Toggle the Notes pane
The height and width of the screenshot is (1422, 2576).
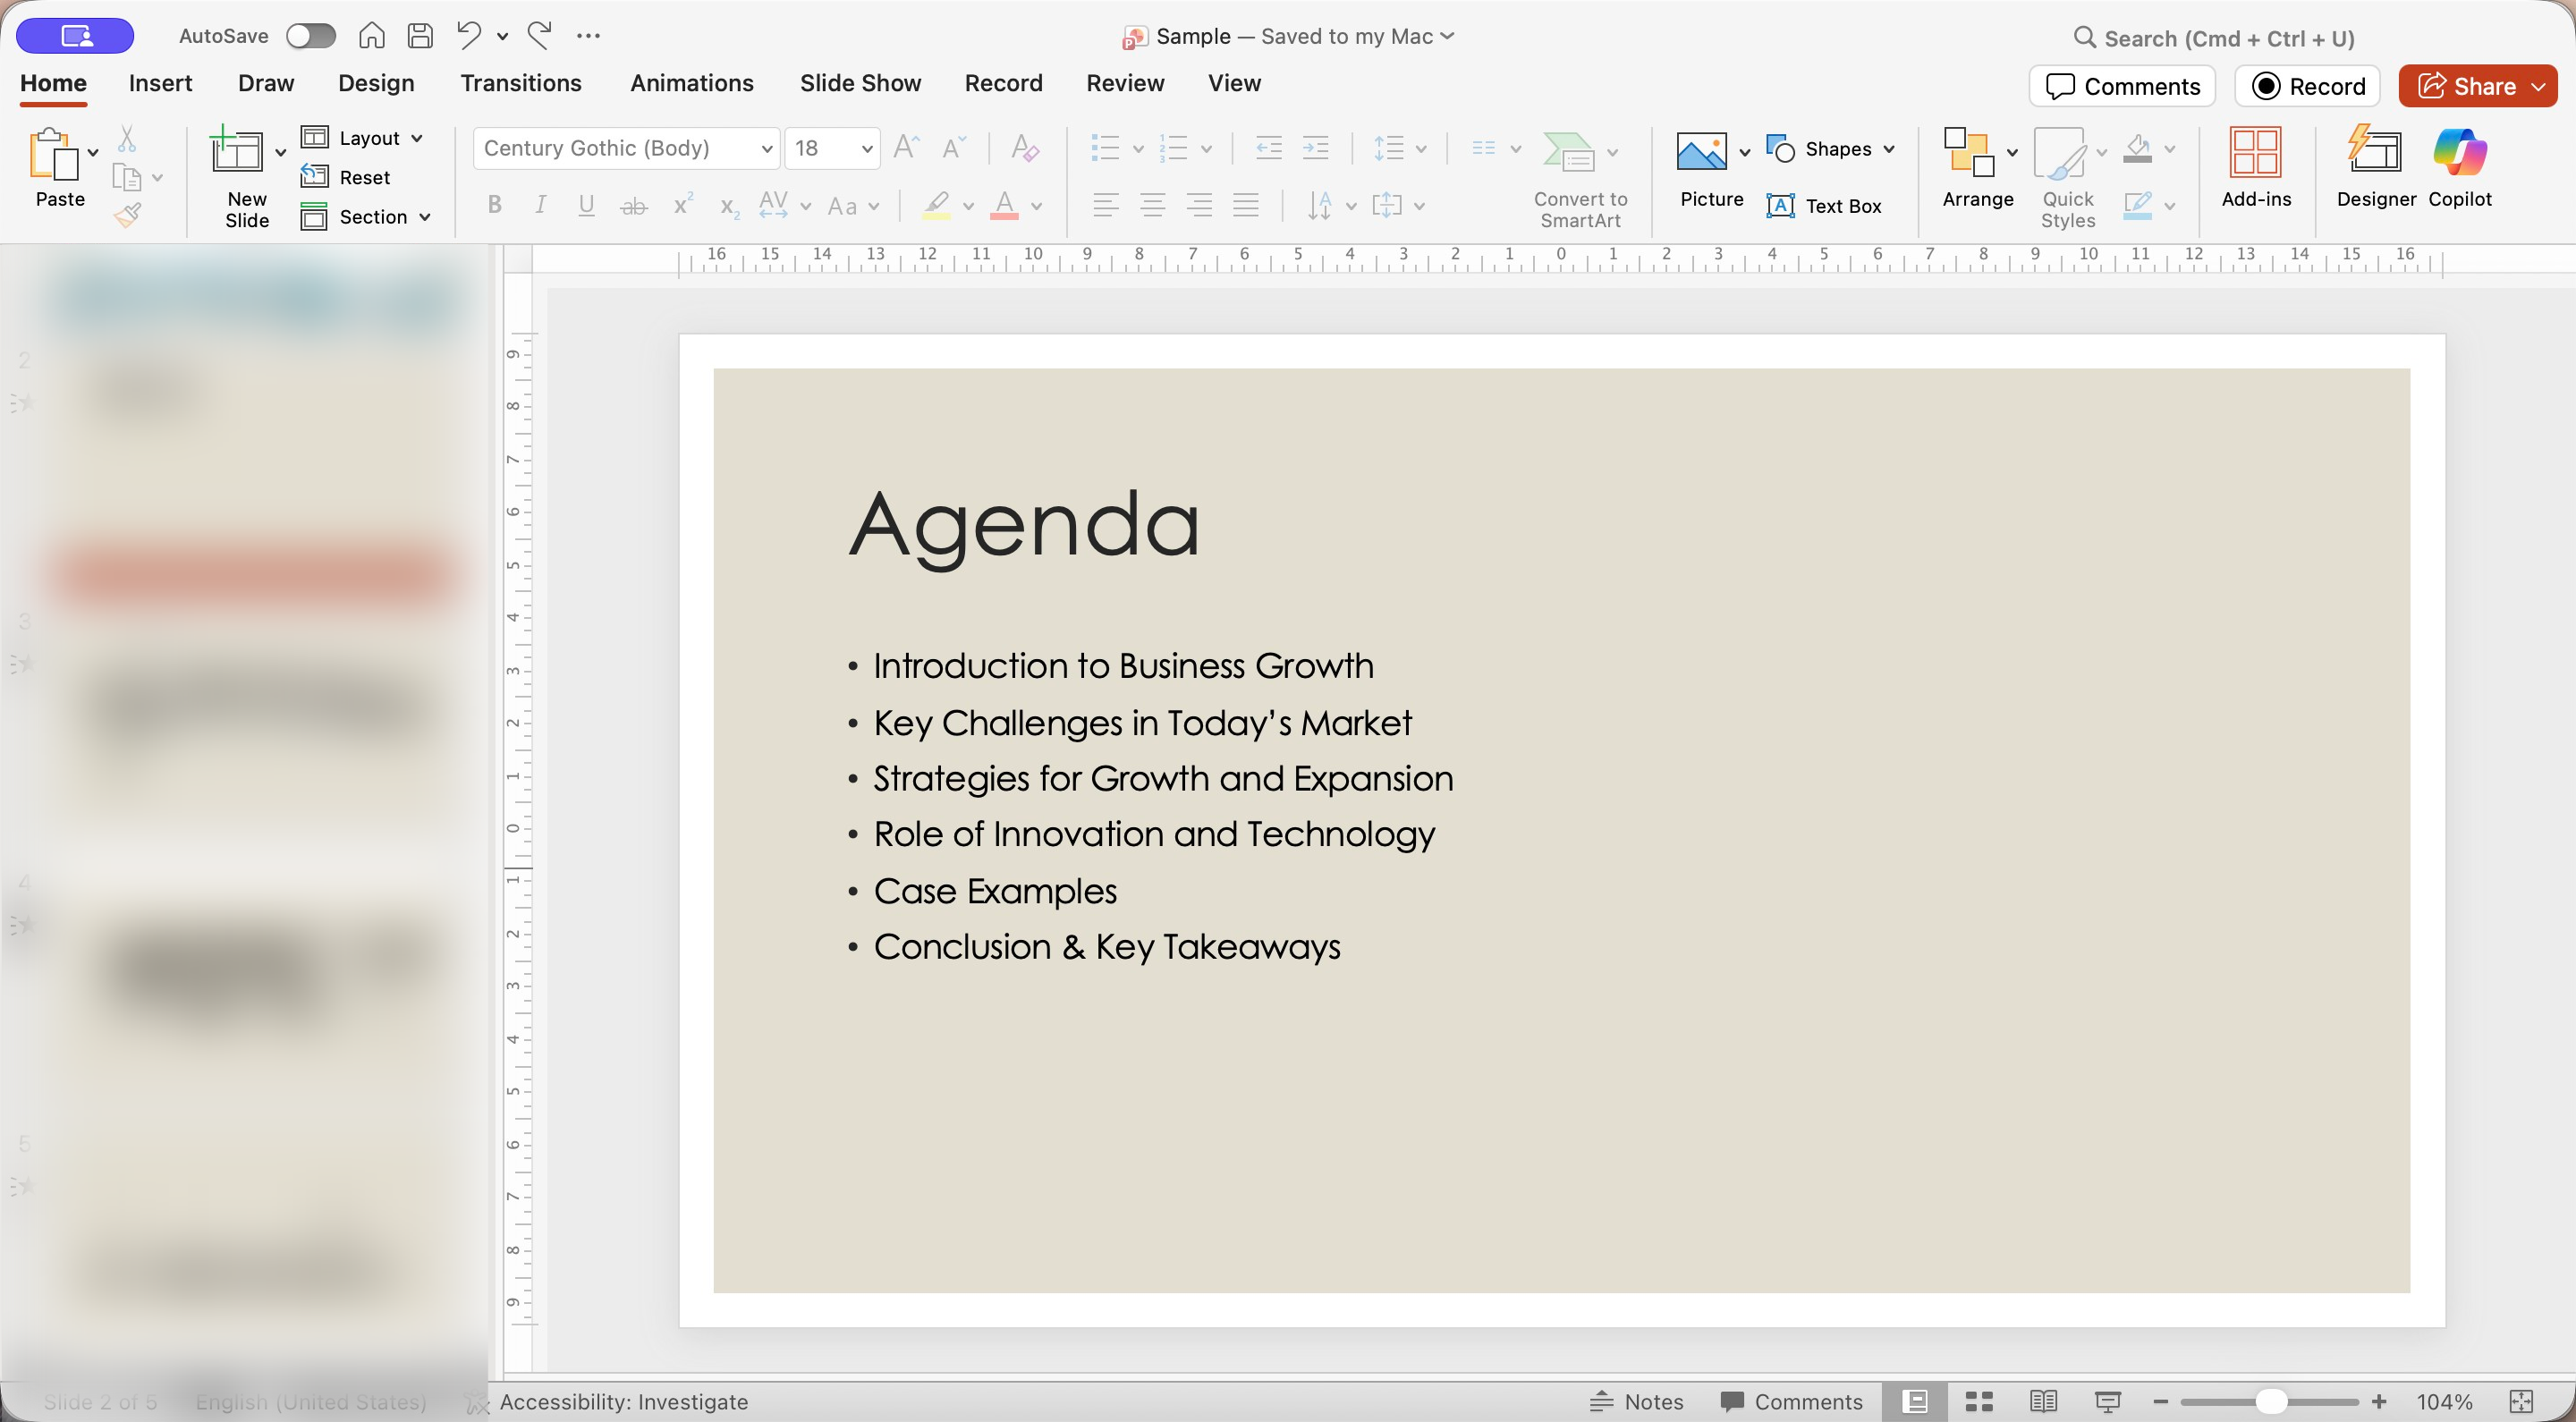point(1636,1401)
